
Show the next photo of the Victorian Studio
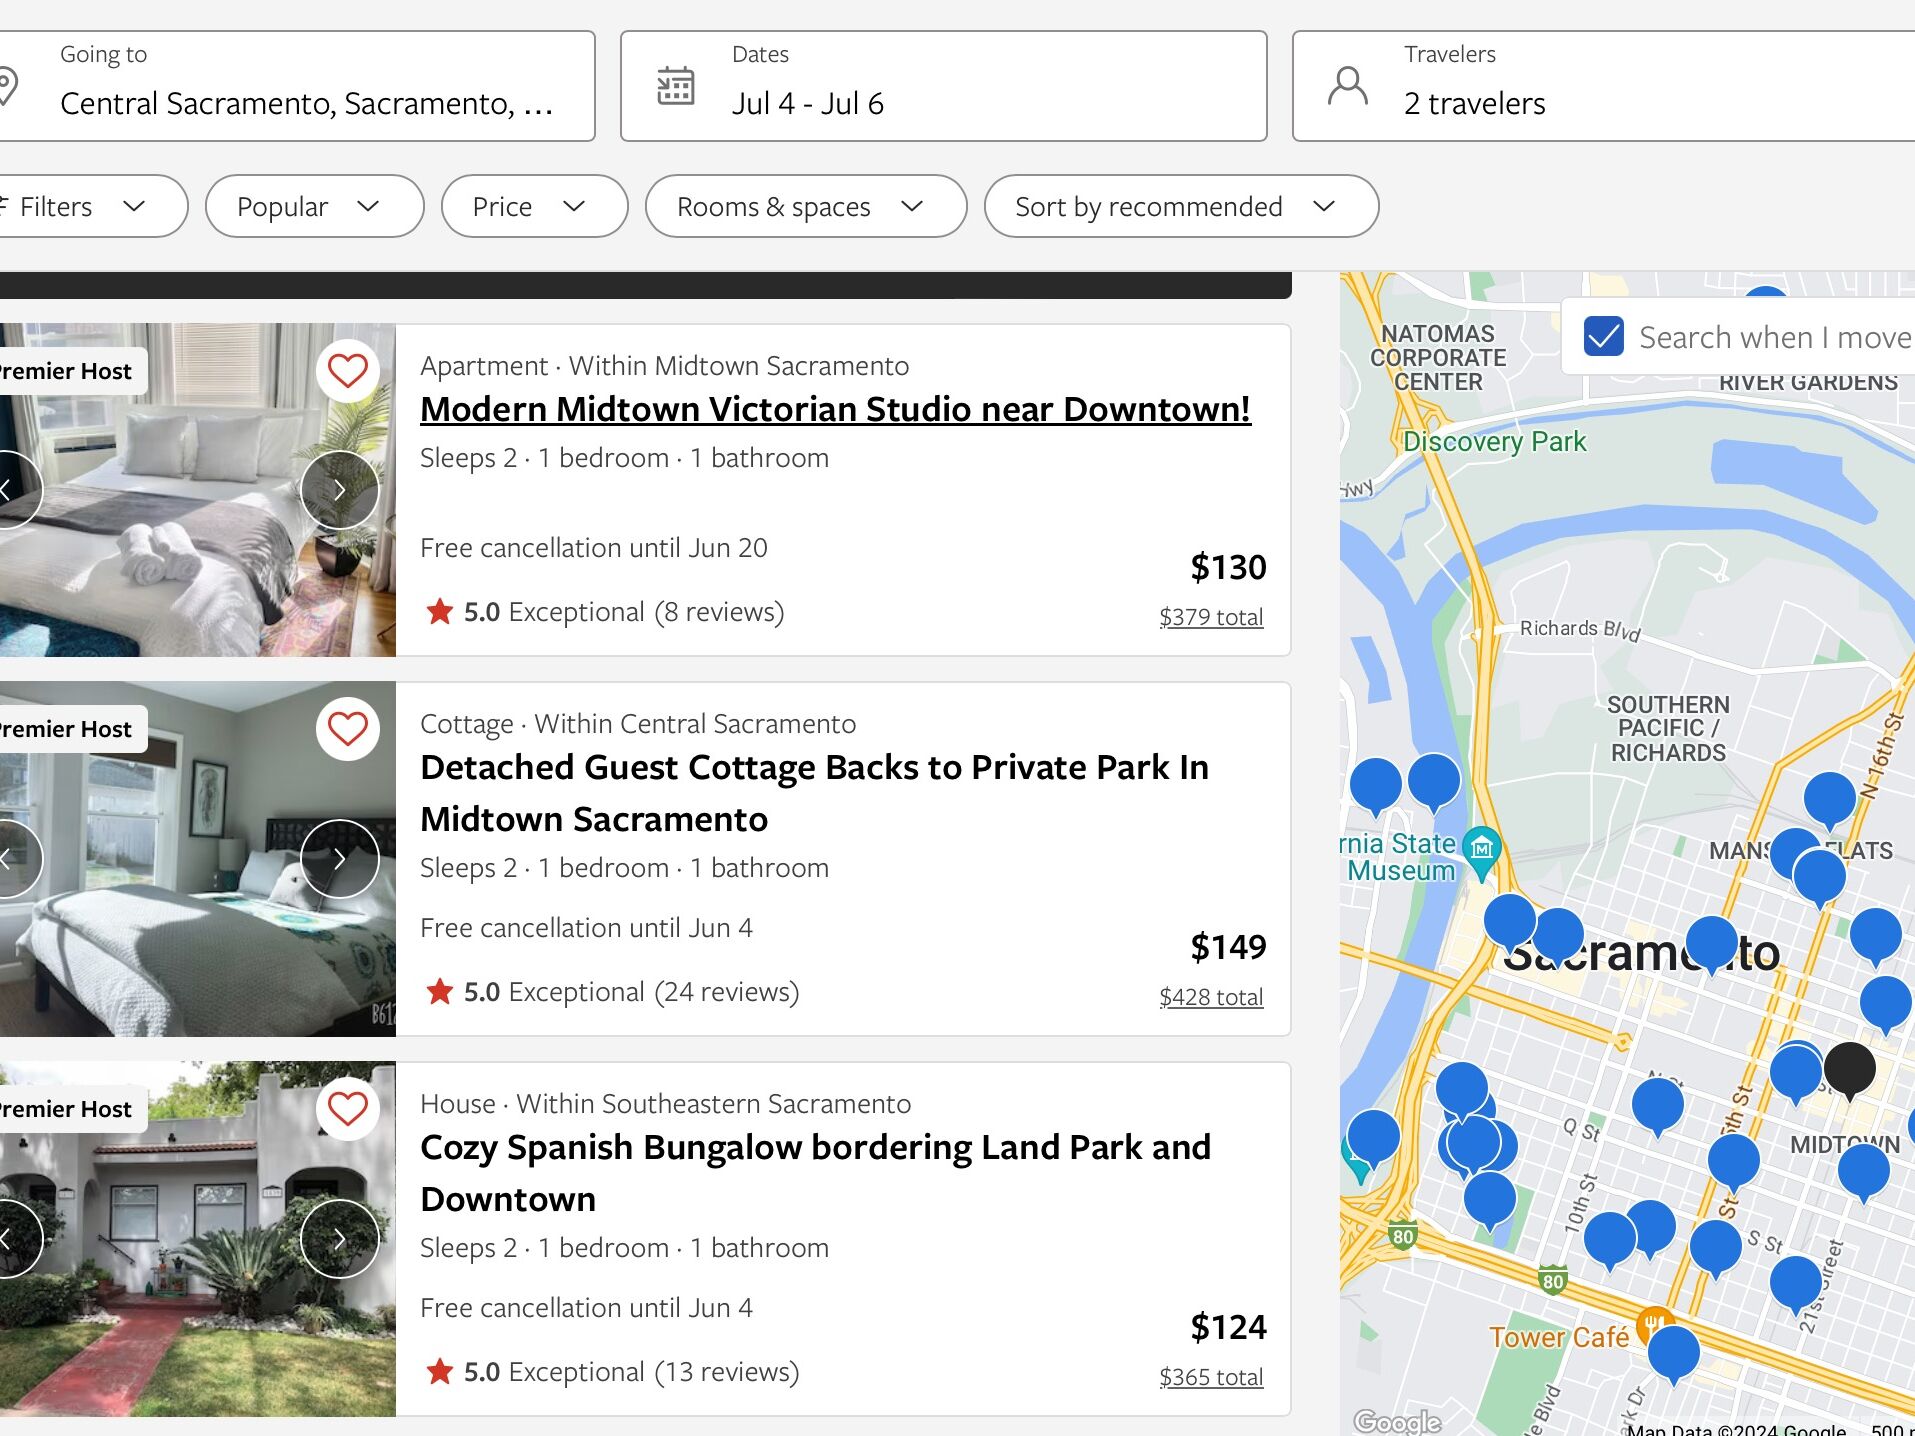340,490
